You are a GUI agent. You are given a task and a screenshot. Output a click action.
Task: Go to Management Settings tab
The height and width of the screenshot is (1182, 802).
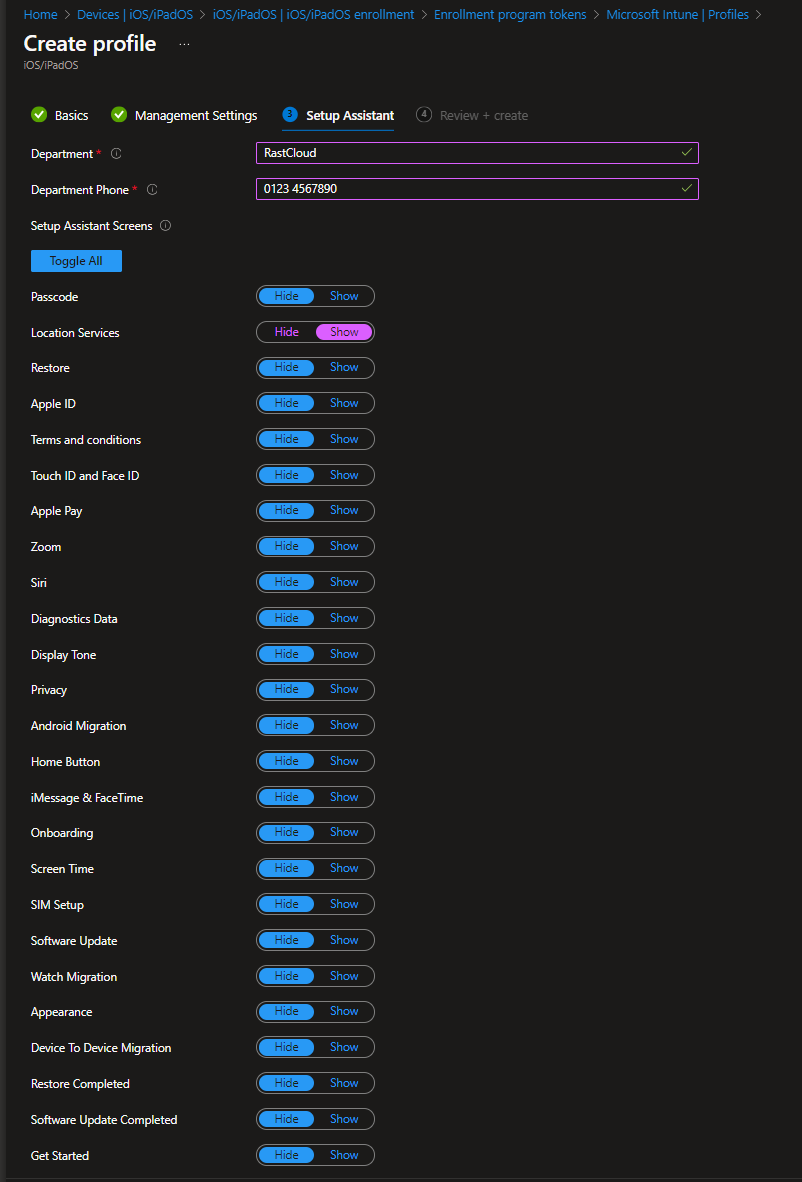[x=196, y=116]
